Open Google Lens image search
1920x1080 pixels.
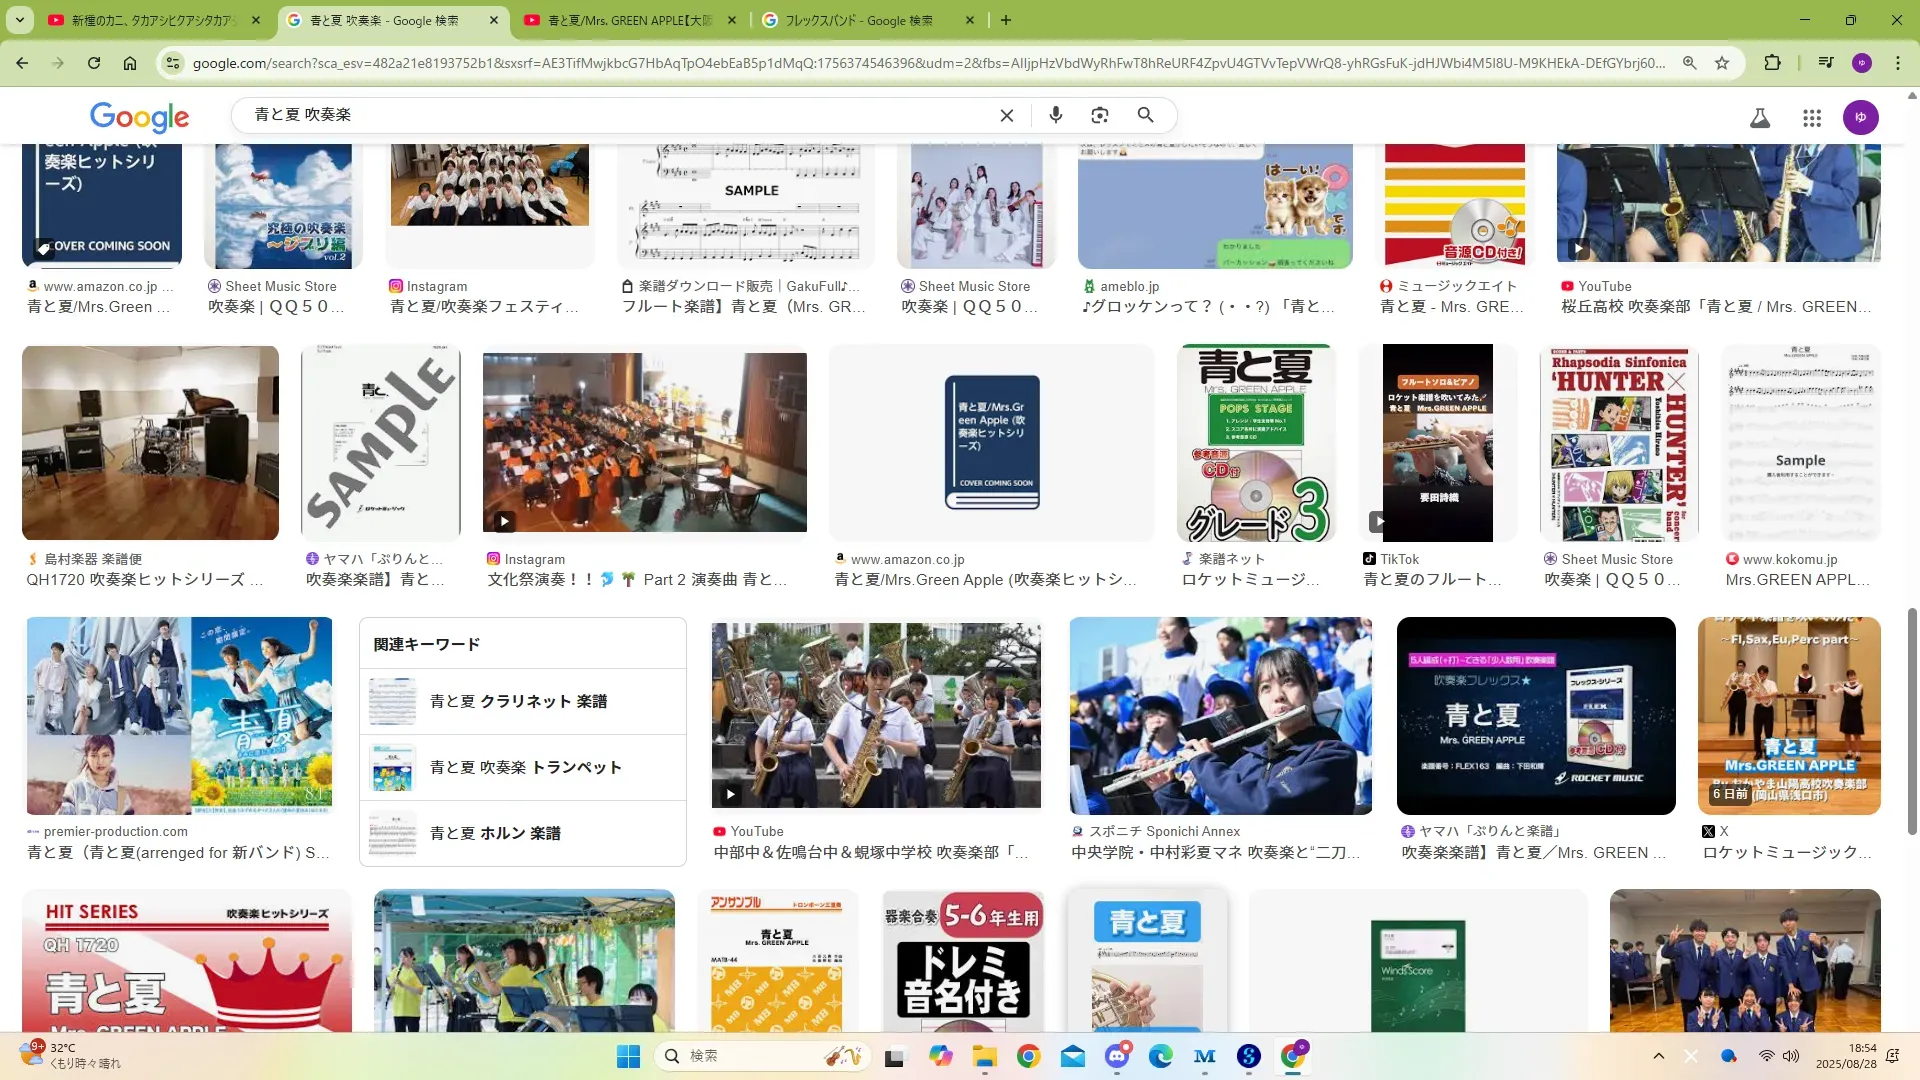click(x=1100, y=115)
